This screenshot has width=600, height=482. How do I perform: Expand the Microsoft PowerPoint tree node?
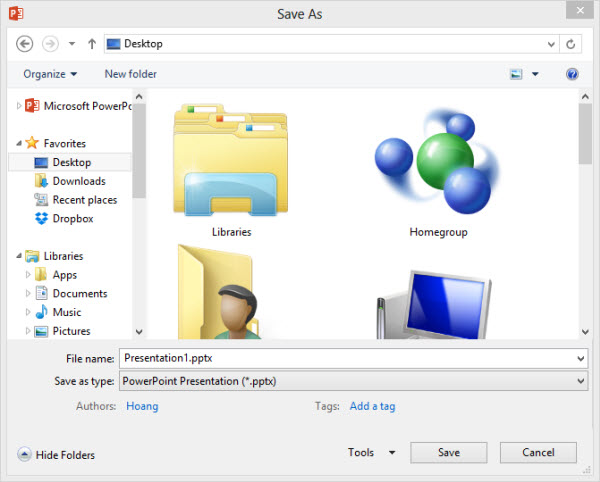(17, 106)
